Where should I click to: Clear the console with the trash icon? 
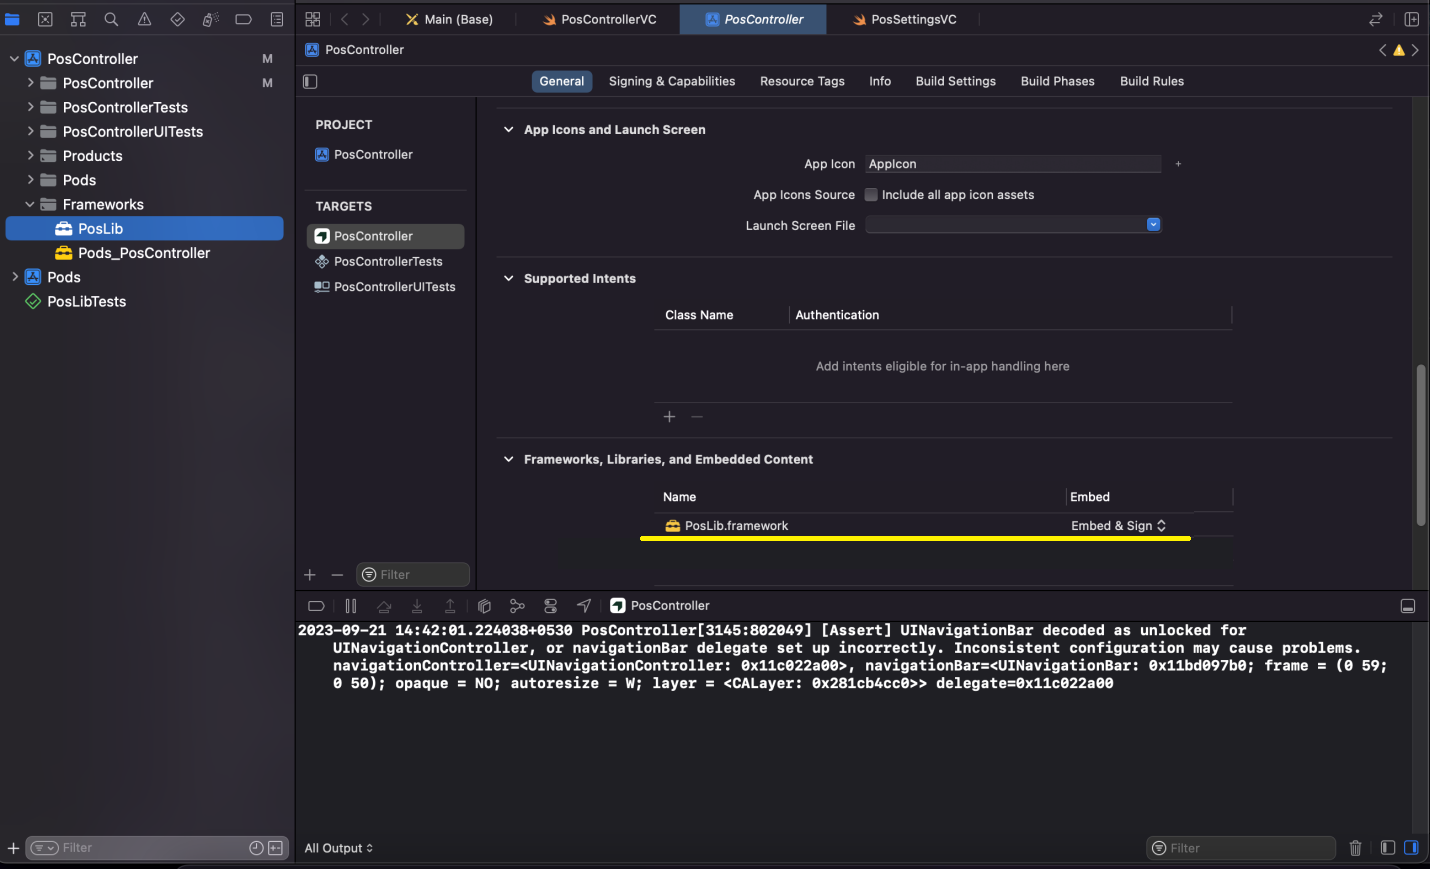(x=1355, y=848)
